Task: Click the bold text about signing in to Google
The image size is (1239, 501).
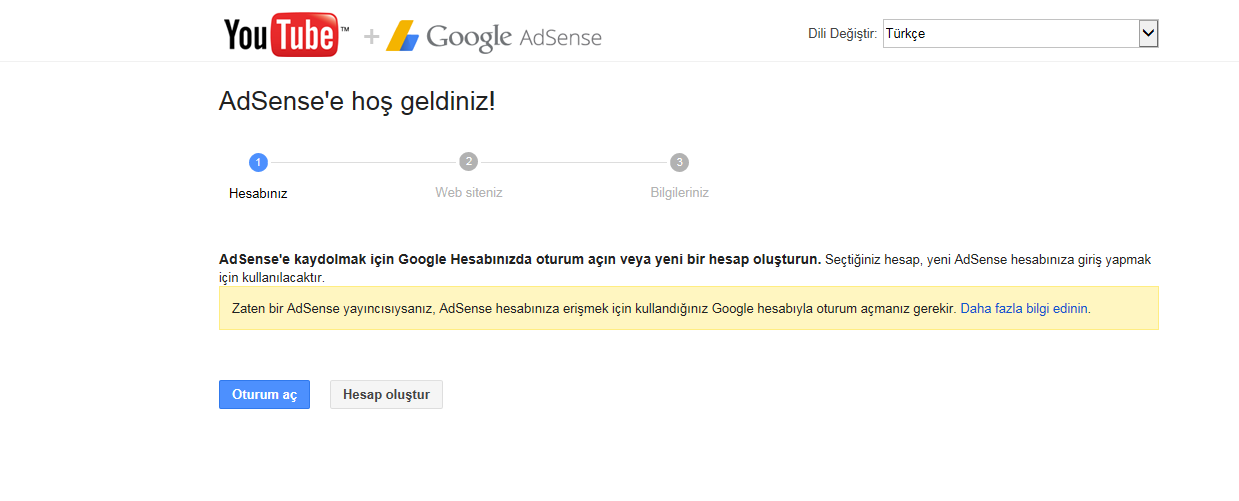Action: coord(520,260)
